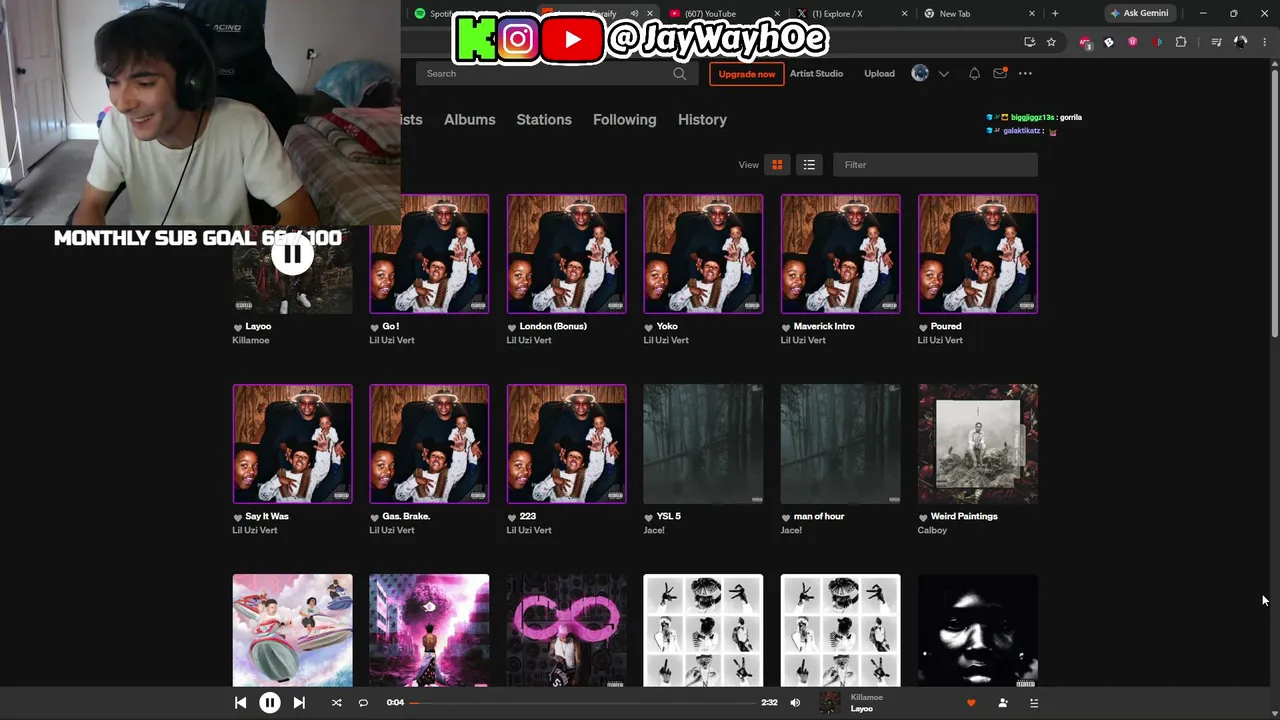Viewport: 1280px width, 720px height.
Task: Click the Upgrade now button
Action: click(747, 74)
